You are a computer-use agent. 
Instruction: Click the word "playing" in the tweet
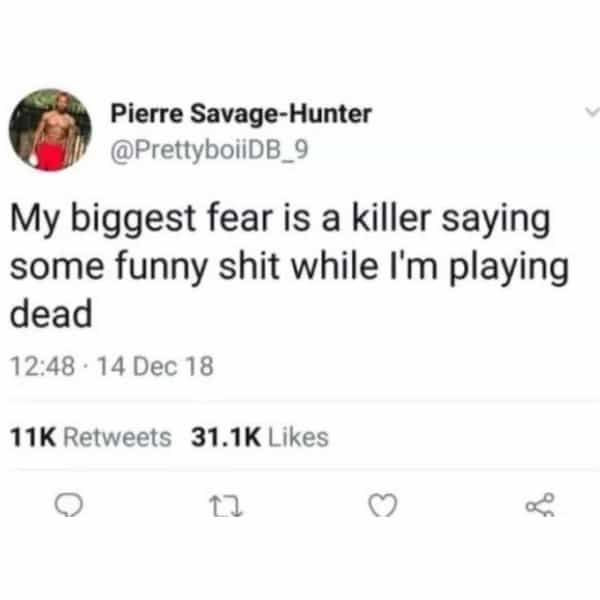509,269
